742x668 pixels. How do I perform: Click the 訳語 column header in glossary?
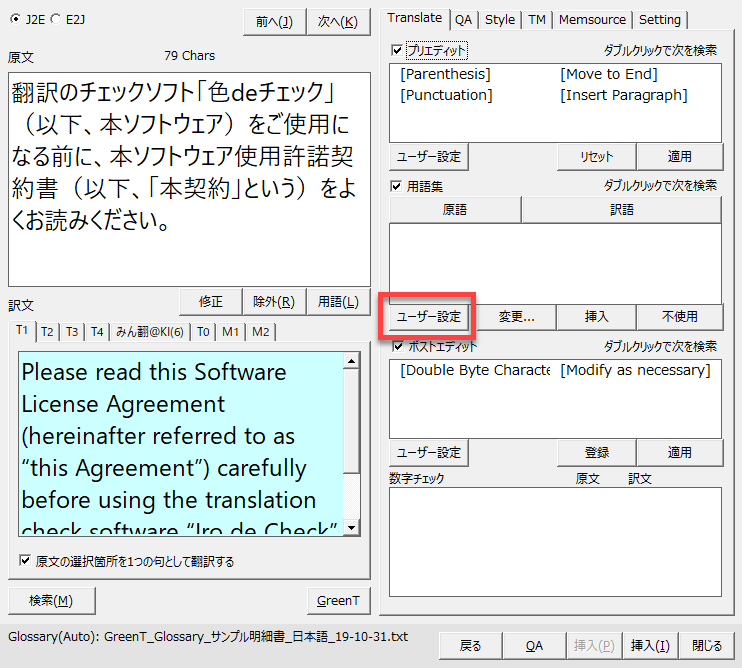[x=621, y=210]
